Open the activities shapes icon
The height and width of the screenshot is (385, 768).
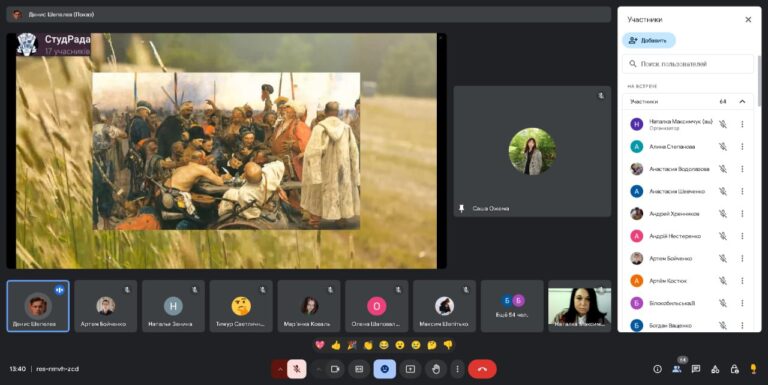tap(715, 369)
